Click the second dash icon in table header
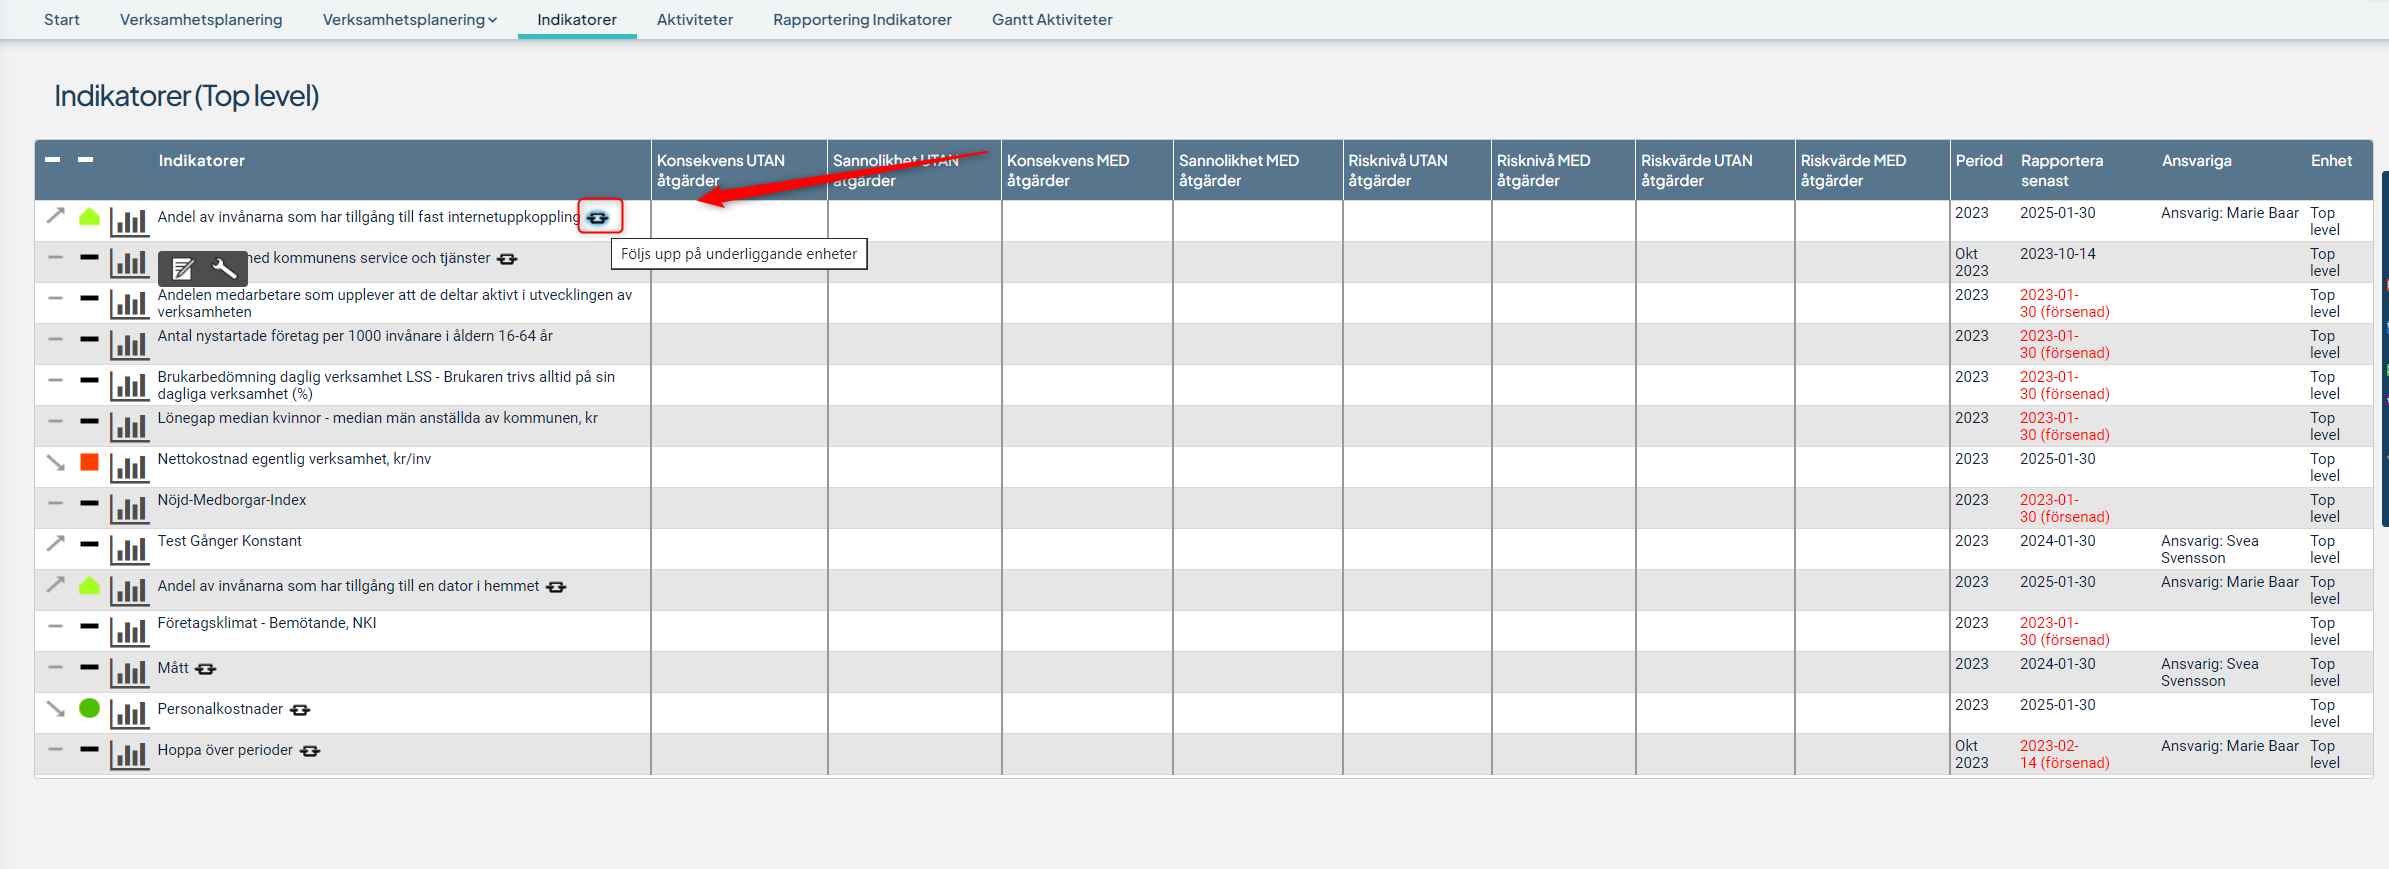 86,160
